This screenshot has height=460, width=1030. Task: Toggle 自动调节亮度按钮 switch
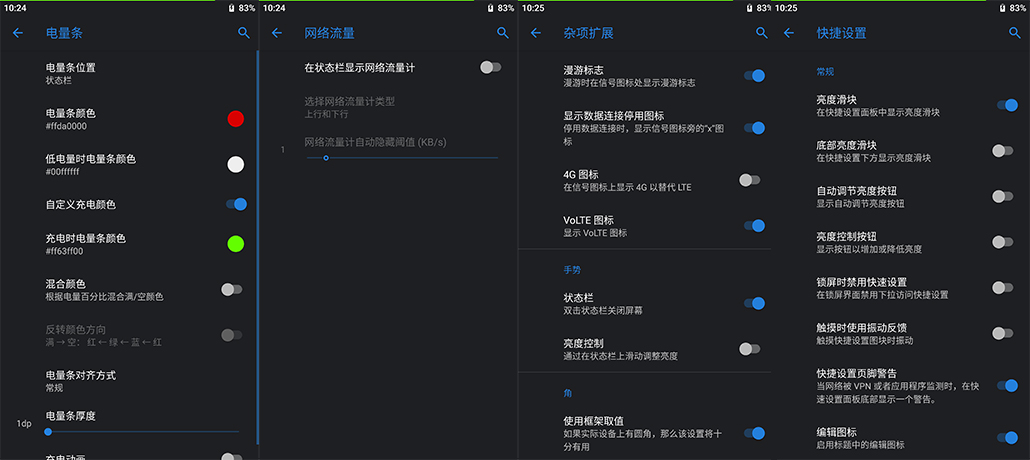coord(1002,196)
